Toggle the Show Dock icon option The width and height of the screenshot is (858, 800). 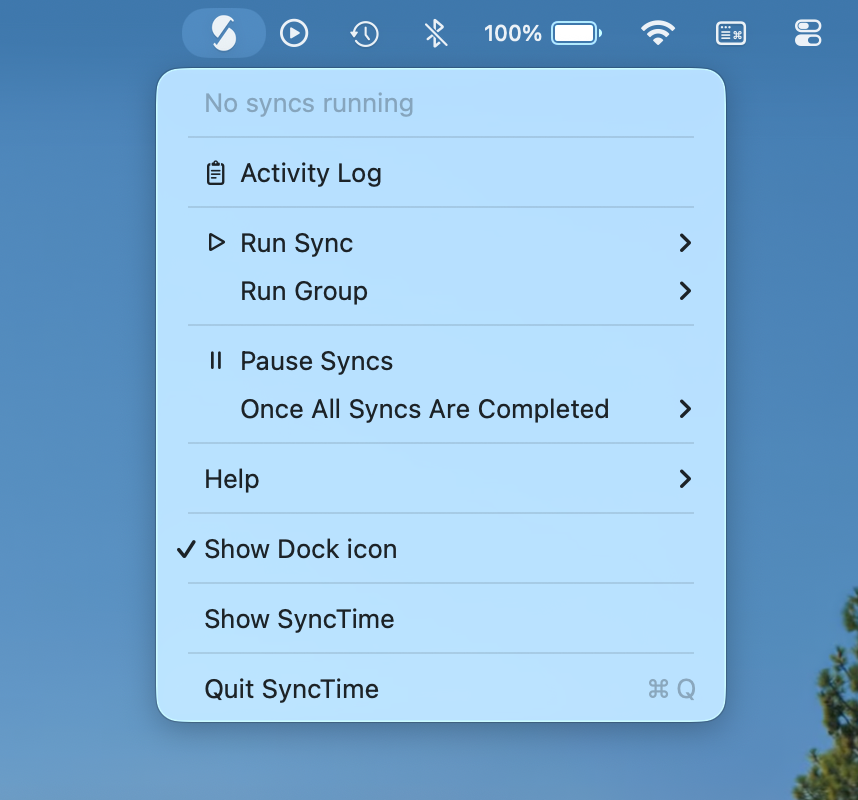point(300,549)
